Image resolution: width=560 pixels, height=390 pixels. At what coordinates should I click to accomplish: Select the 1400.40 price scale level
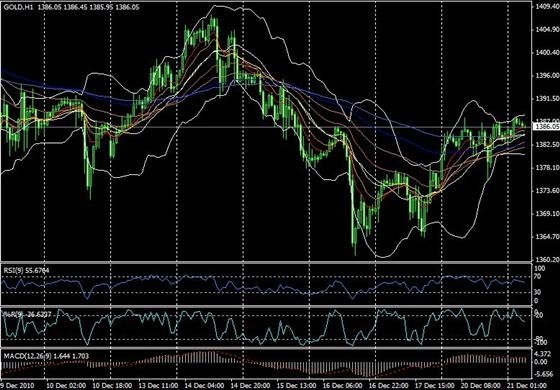pos(547,52)
